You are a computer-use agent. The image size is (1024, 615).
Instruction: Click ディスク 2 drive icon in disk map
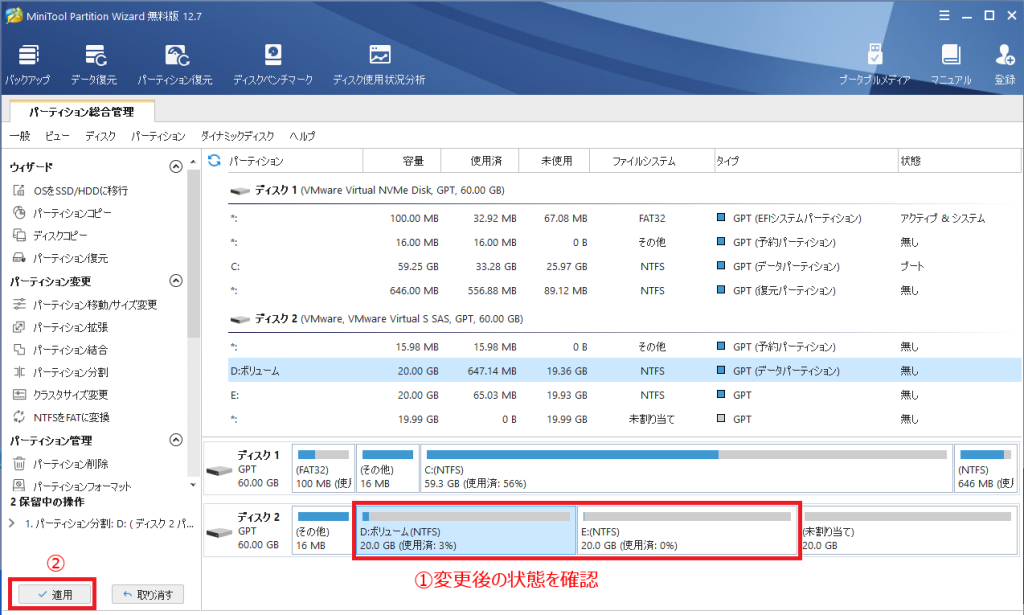[219, 532]
